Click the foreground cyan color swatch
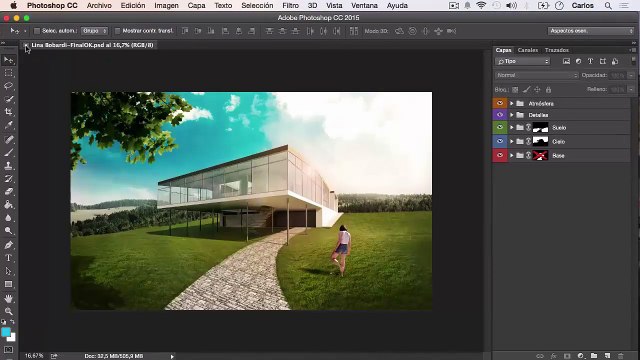Viewport: 640px width, 360px height. 6,332
